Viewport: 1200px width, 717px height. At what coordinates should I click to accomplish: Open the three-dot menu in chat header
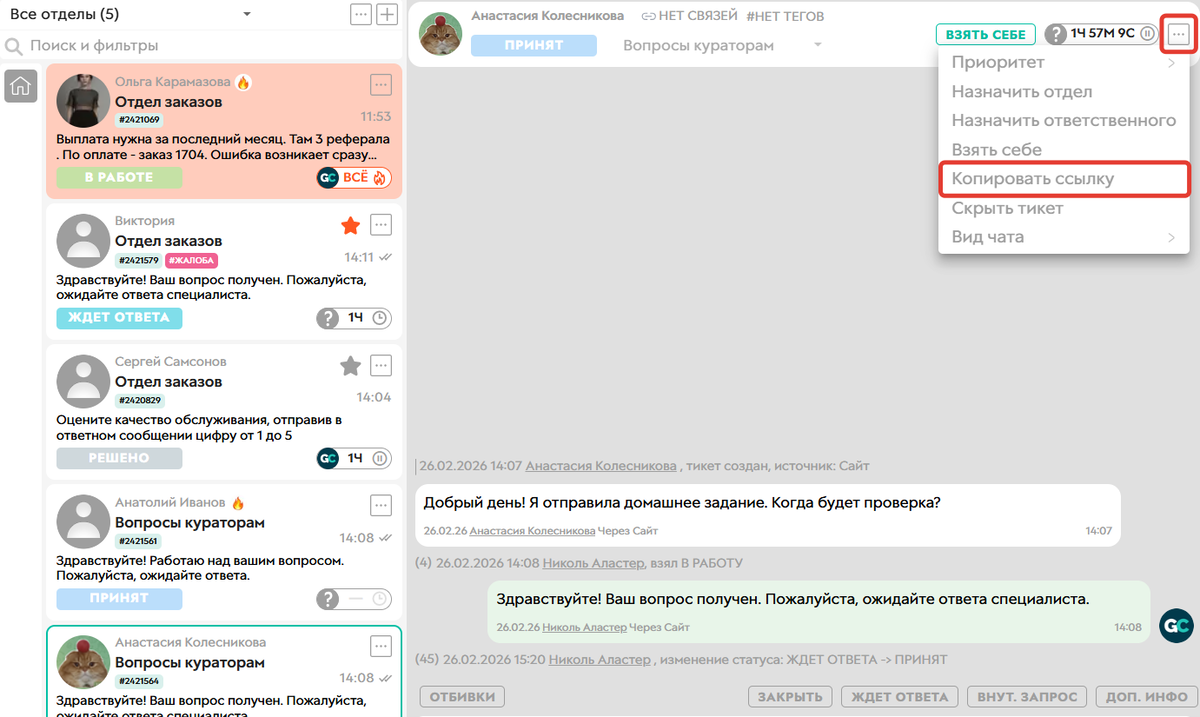pyautogui.click(x=1179, y=34)
